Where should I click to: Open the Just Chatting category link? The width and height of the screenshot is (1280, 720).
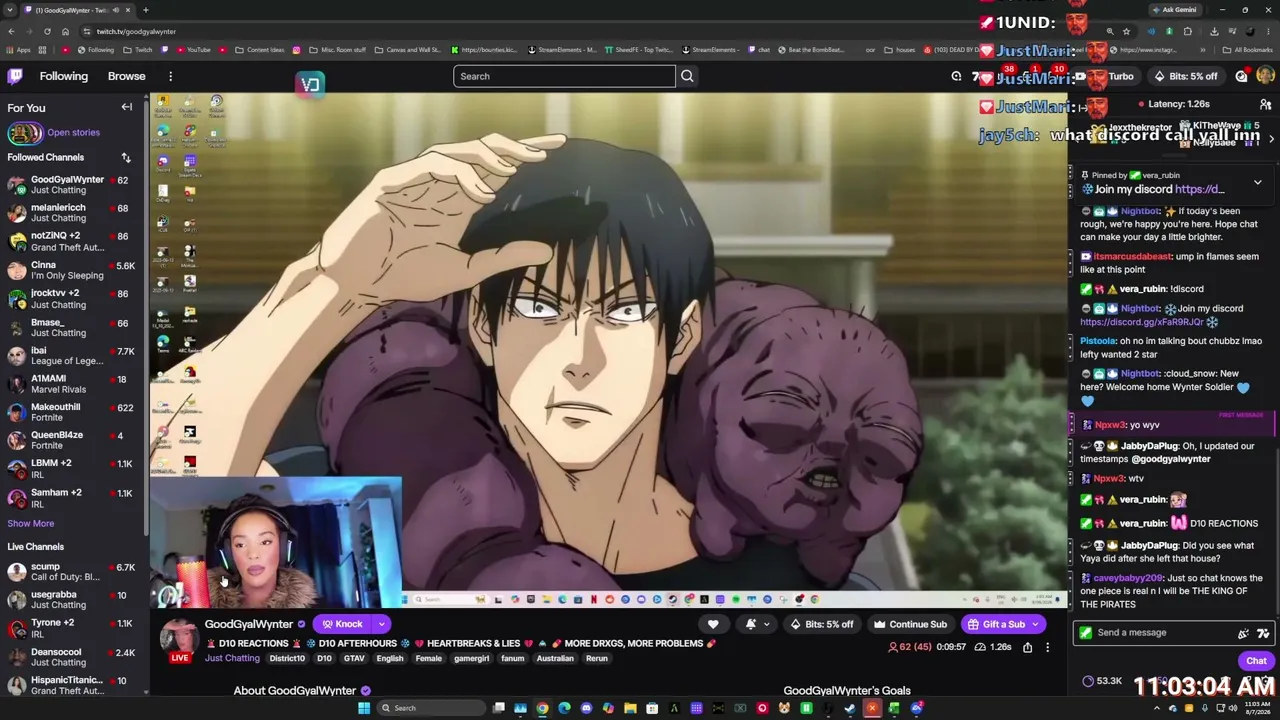232,658
